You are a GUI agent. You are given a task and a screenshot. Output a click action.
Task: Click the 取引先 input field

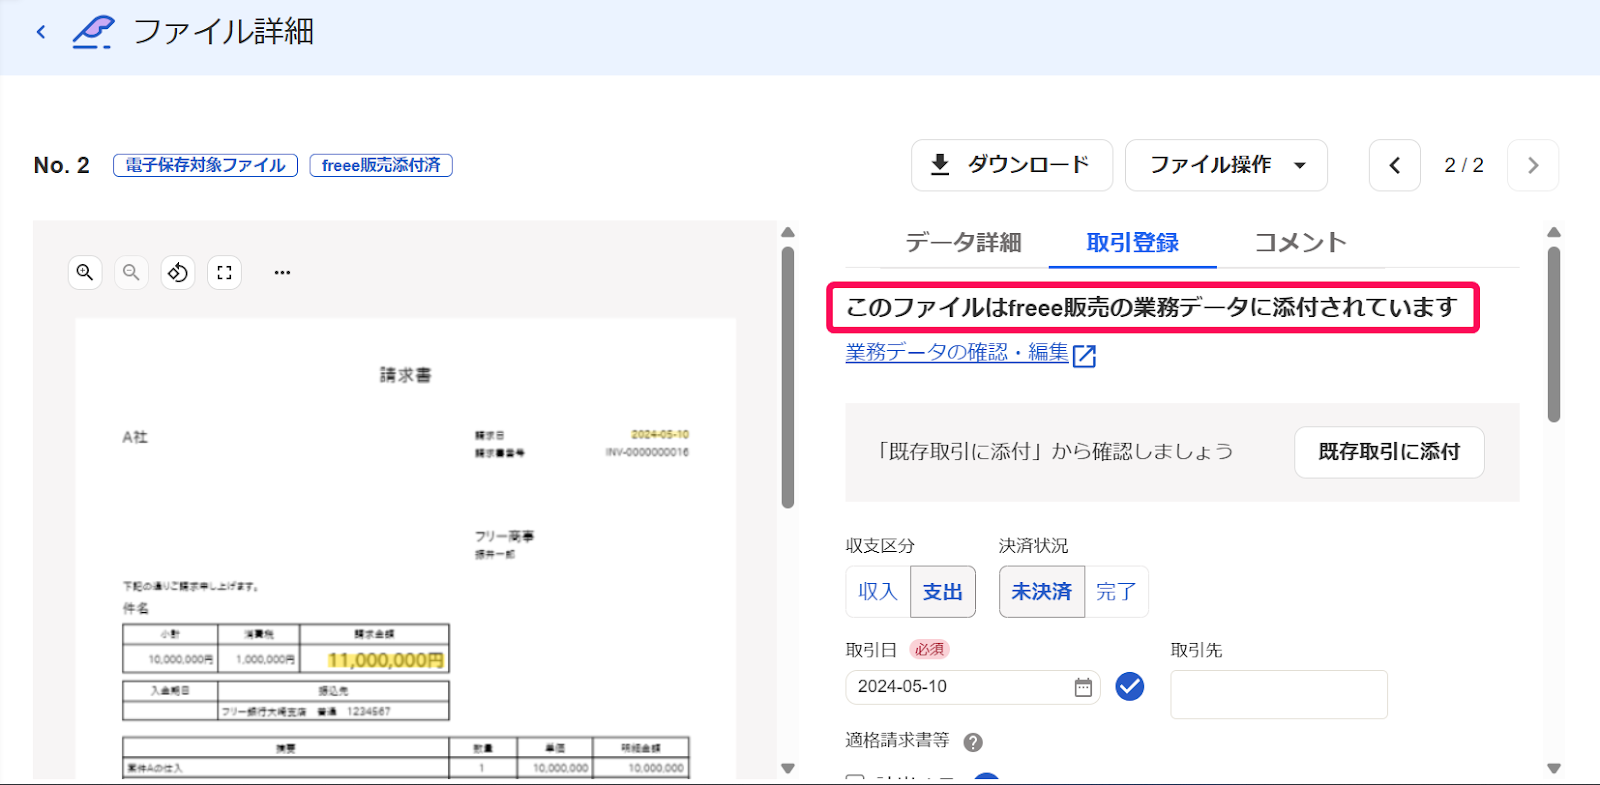pos(1279,694)
